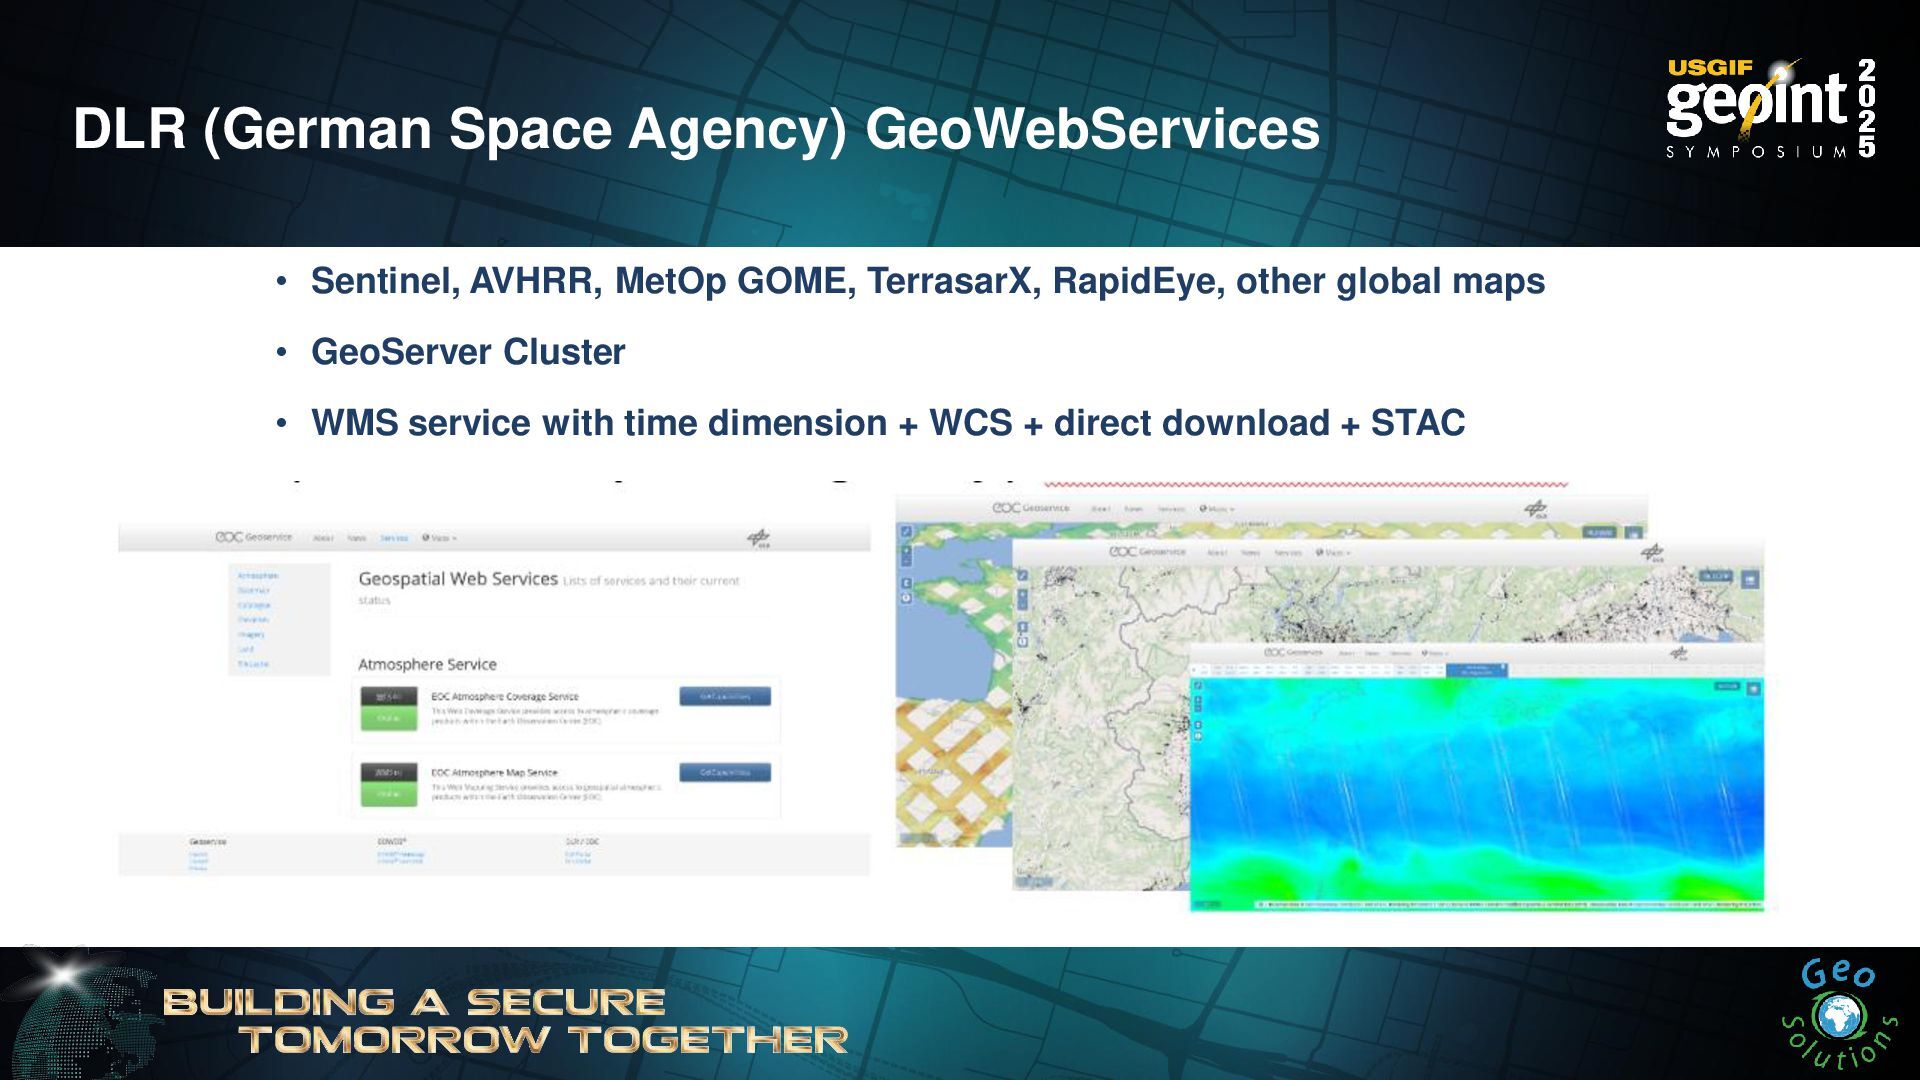Click GetCapabilities for EOC Atmosphere Coverage Service
This screenshot has height=1080, width=1920.
click(x=724, y=696)
